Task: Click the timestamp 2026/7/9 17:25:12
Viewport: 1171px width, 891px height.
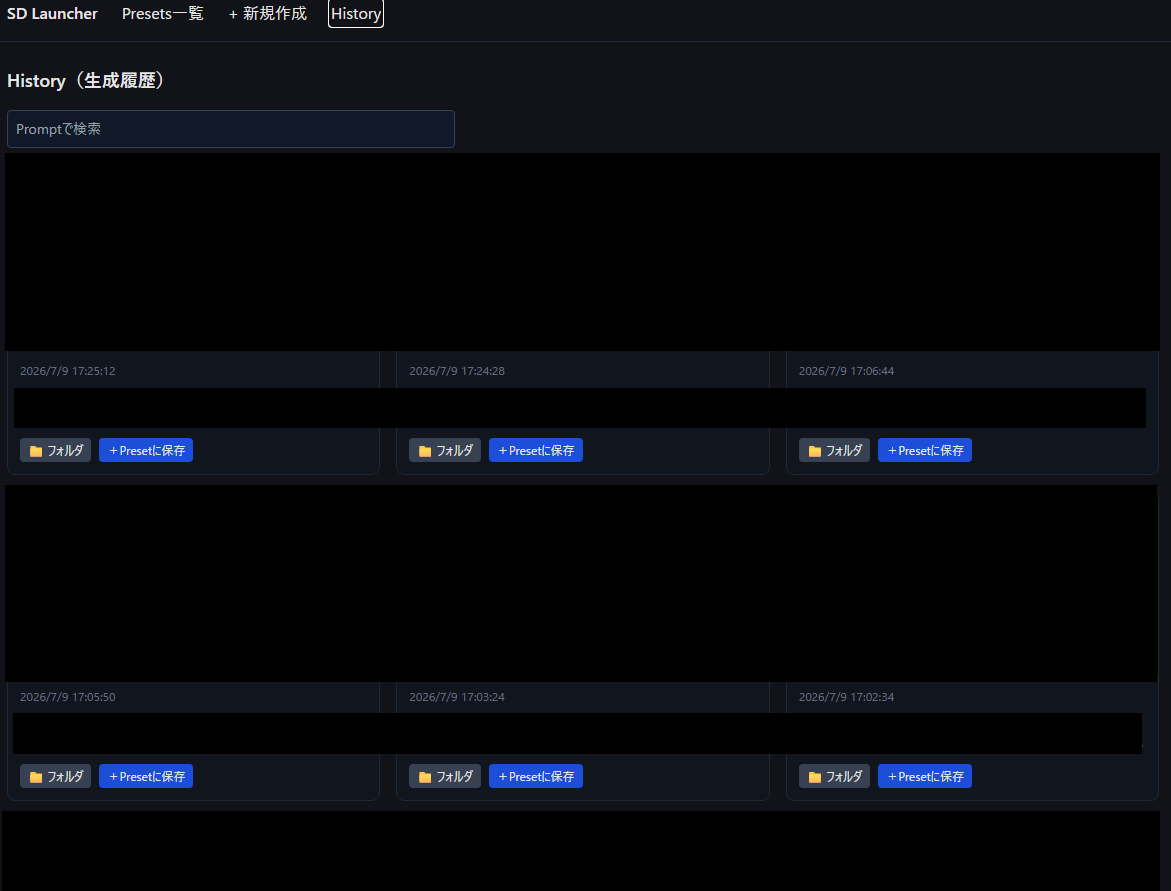Action: [x=67, y=371]
